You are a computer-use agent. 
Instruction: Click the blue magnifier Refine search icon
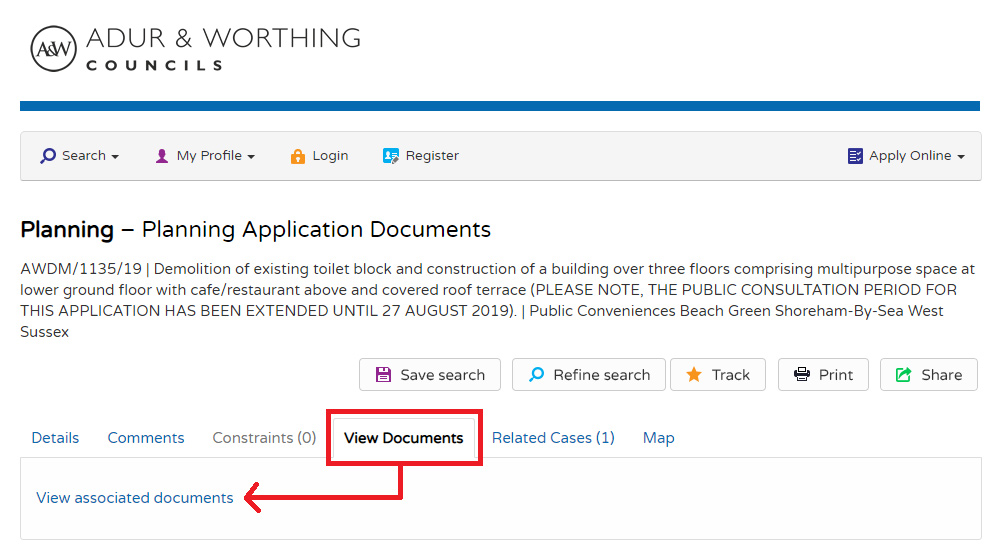pos(537,374)
